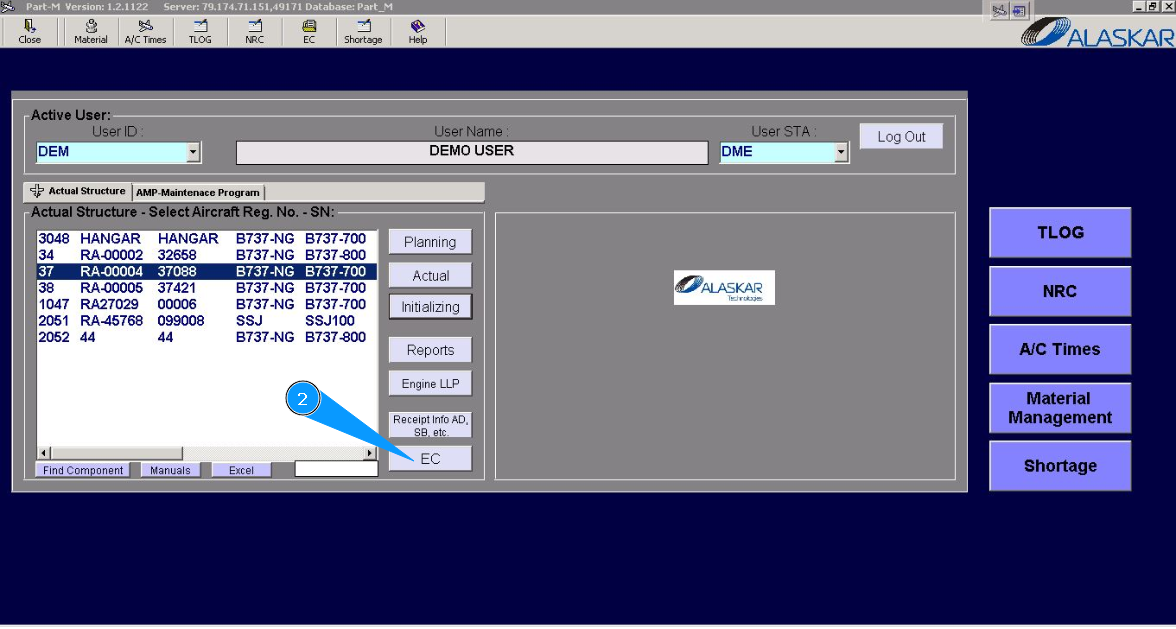Click the Alaskar Technologies logo in the panel
Screen dimensions: 1176x629
[x=724, y=288]
